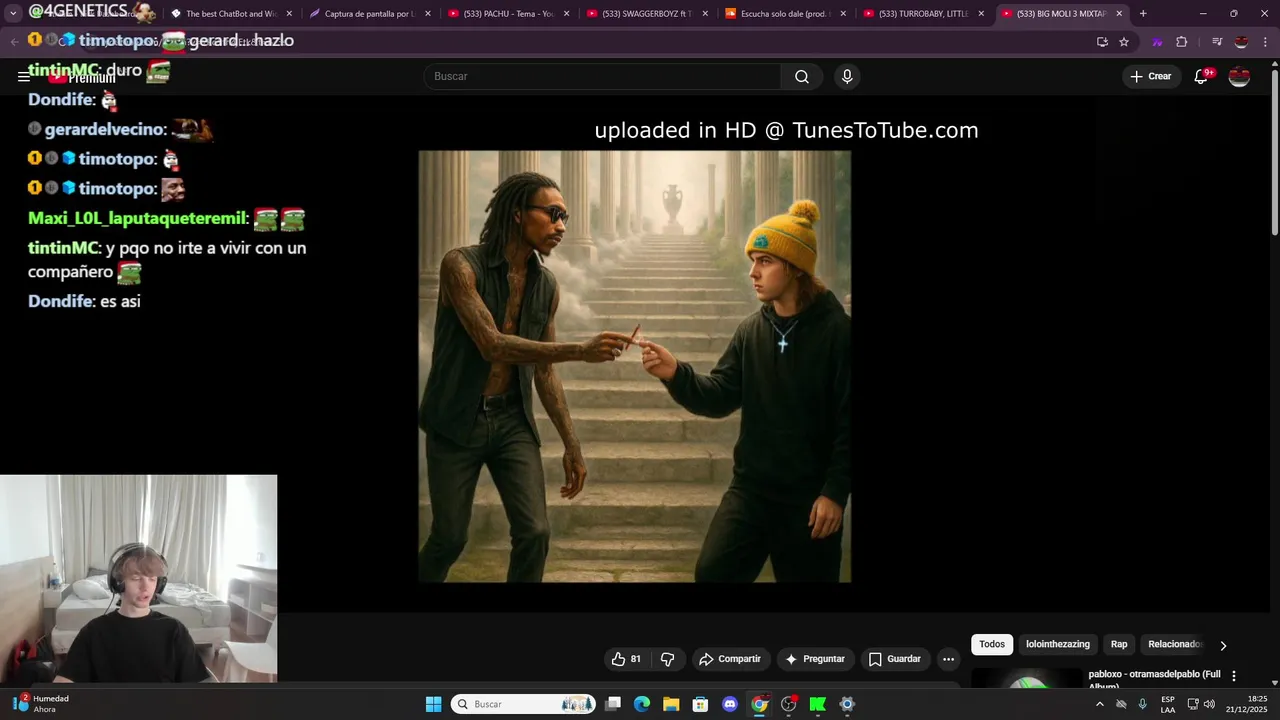
Task: Focus the YouTube Buscar search field
Action: [x=603, y=77]
